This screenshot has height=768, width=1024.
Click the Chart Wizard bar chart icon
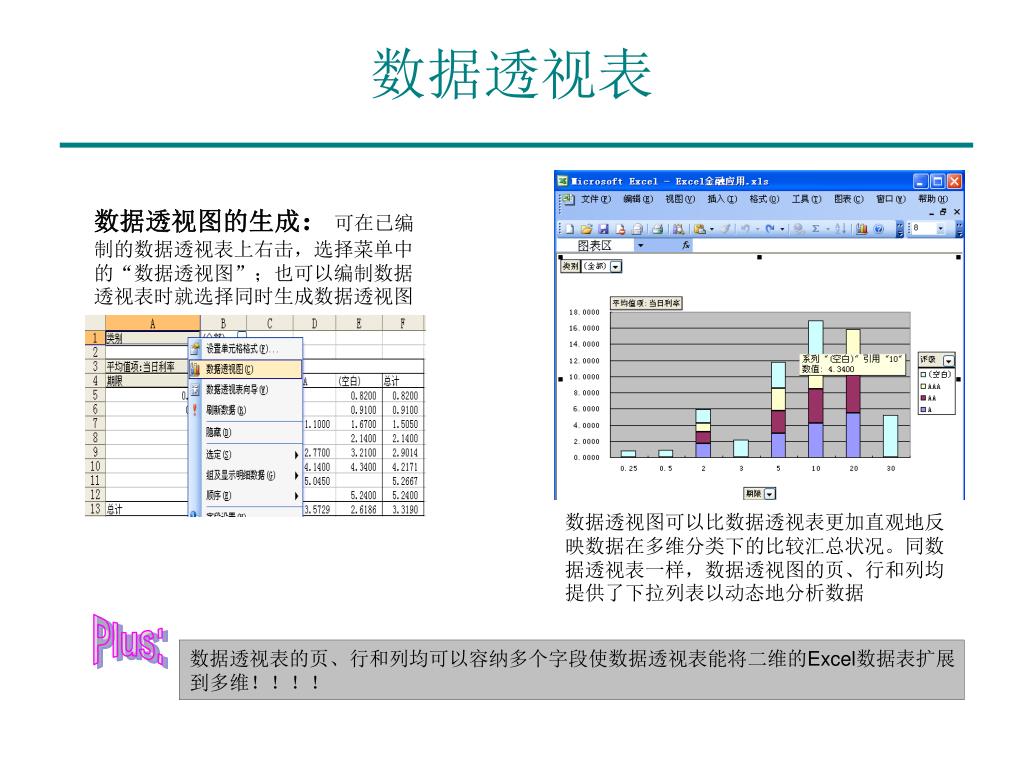pos(861,229)
